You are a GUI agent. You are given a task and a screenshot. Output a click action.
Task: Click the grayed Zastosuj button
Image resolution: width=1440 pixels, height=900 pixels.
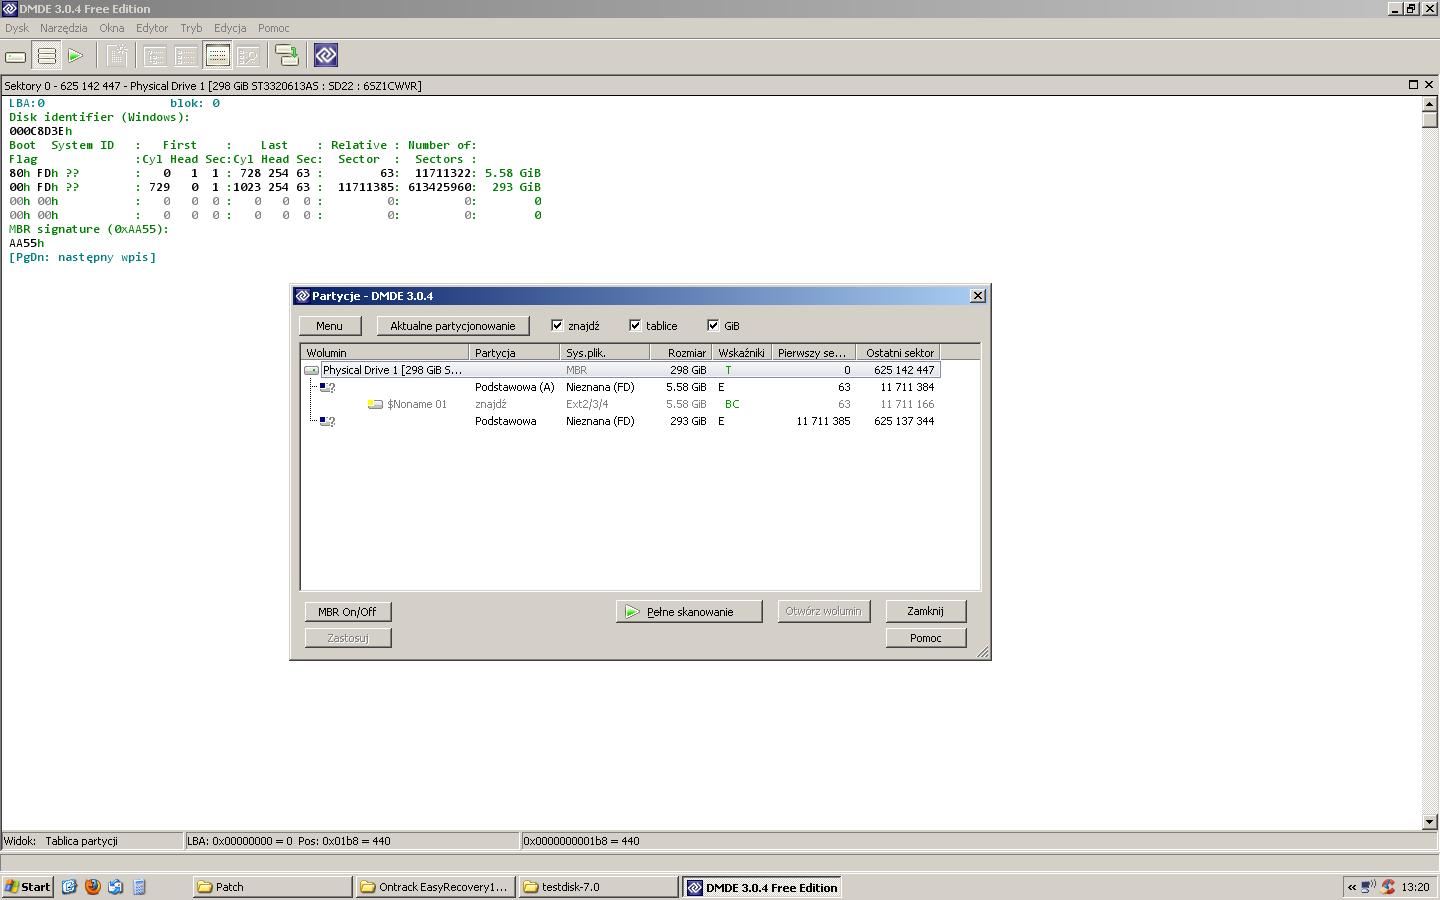pos(347,638)
